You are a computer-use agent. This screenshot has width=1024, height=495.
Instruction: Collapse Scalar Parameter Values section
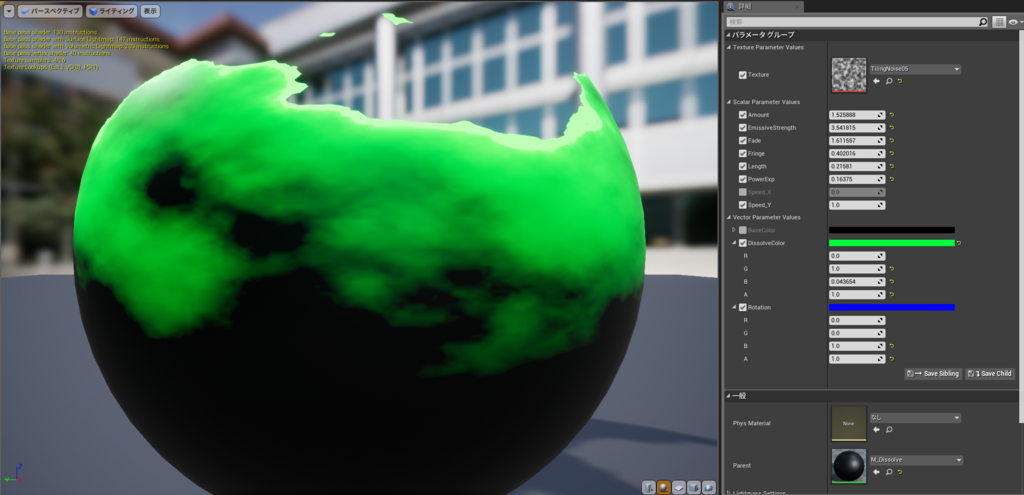[729, 102]
